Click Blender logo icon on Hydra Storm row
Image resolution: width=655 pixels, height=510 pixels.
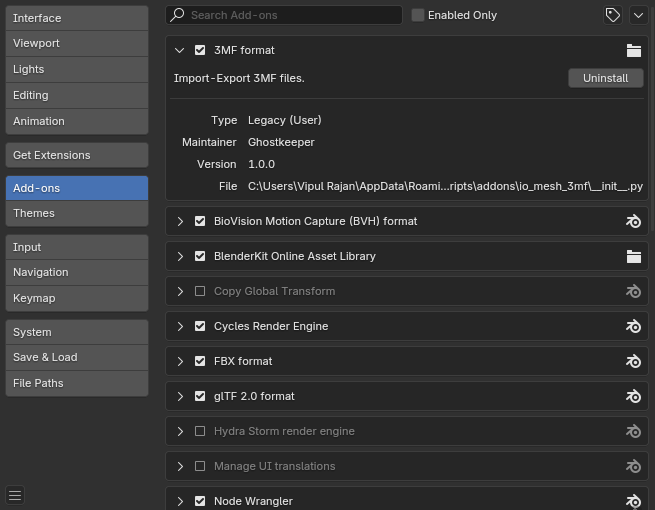(633, 431)
